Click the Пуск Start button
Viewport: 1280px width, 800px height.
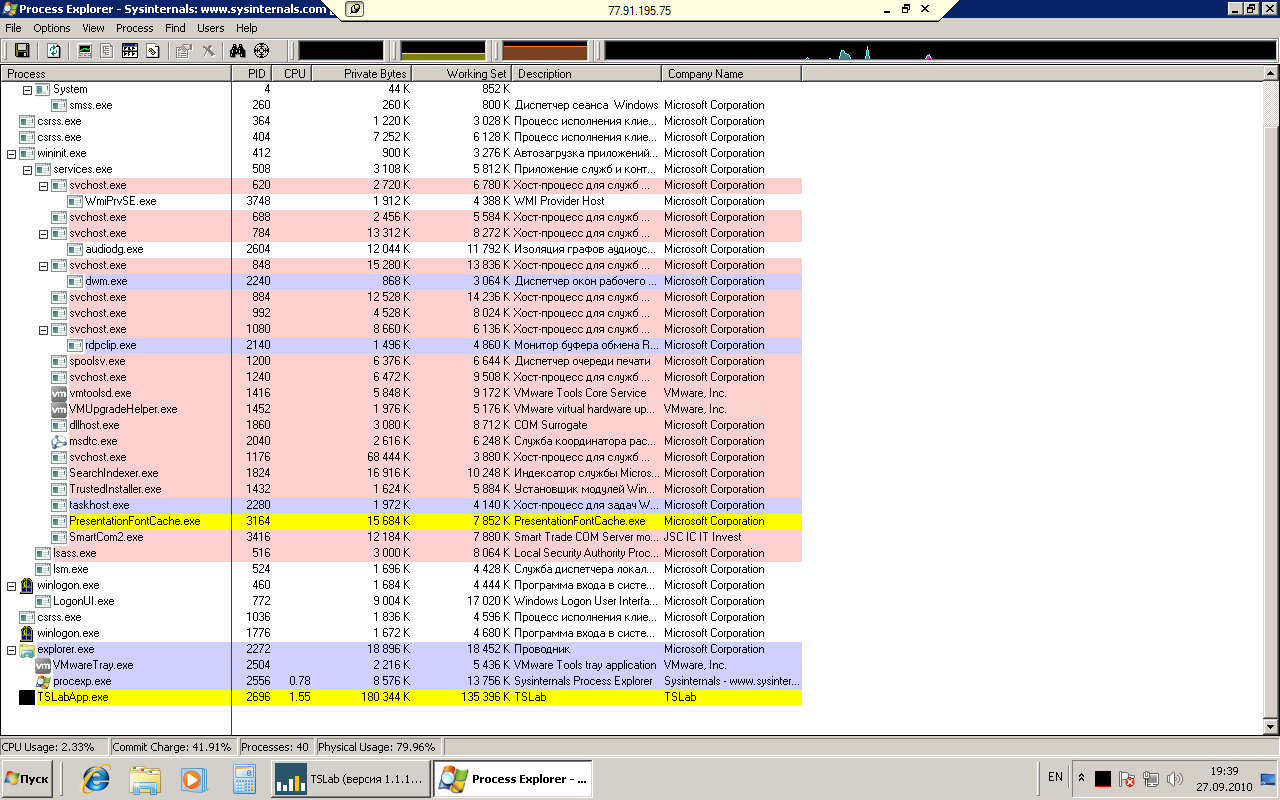tap(28, 779)
